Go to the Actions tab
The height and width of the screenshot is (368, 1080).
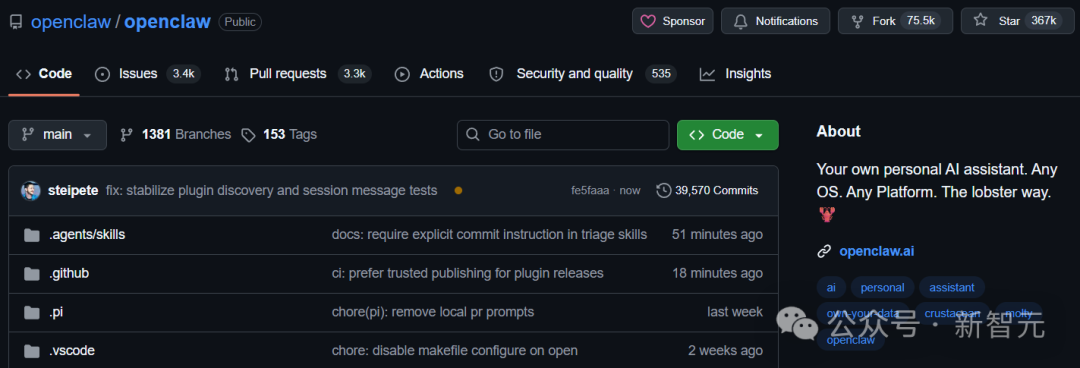pyautogui.click(x=428, y=74)
